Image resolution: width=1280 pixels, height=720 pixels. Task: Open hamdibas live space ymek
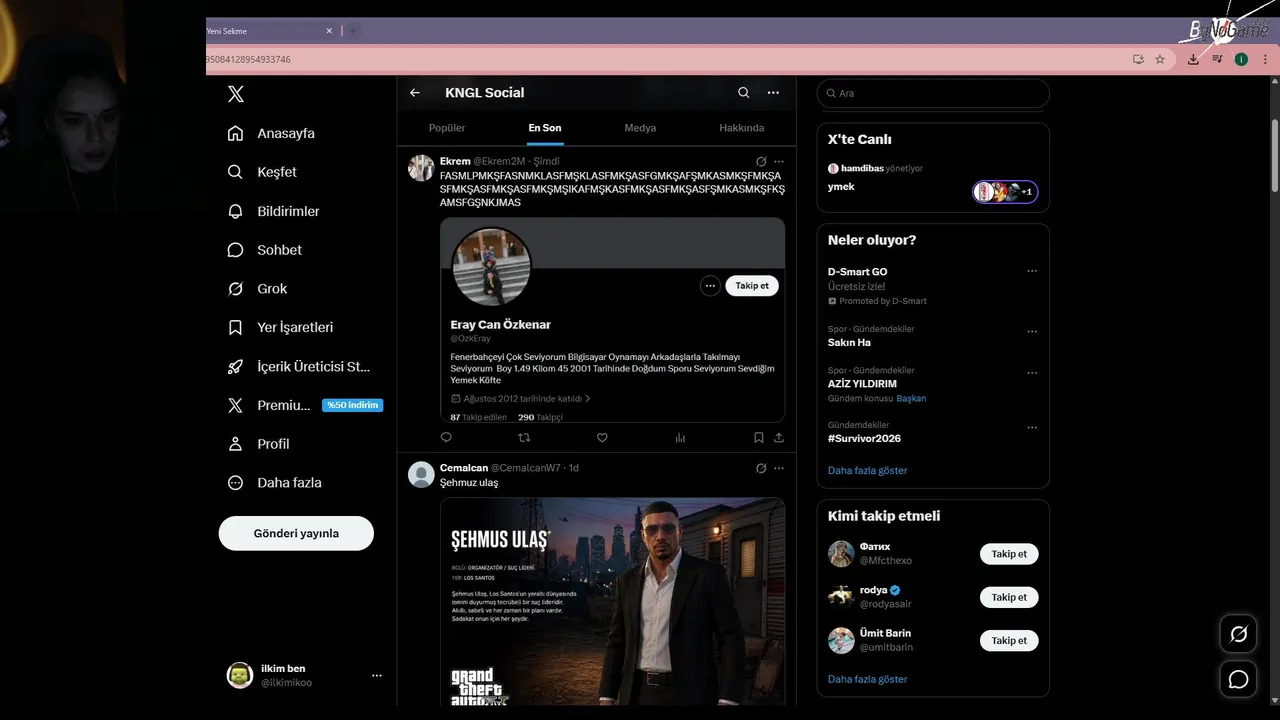[841, 187]
